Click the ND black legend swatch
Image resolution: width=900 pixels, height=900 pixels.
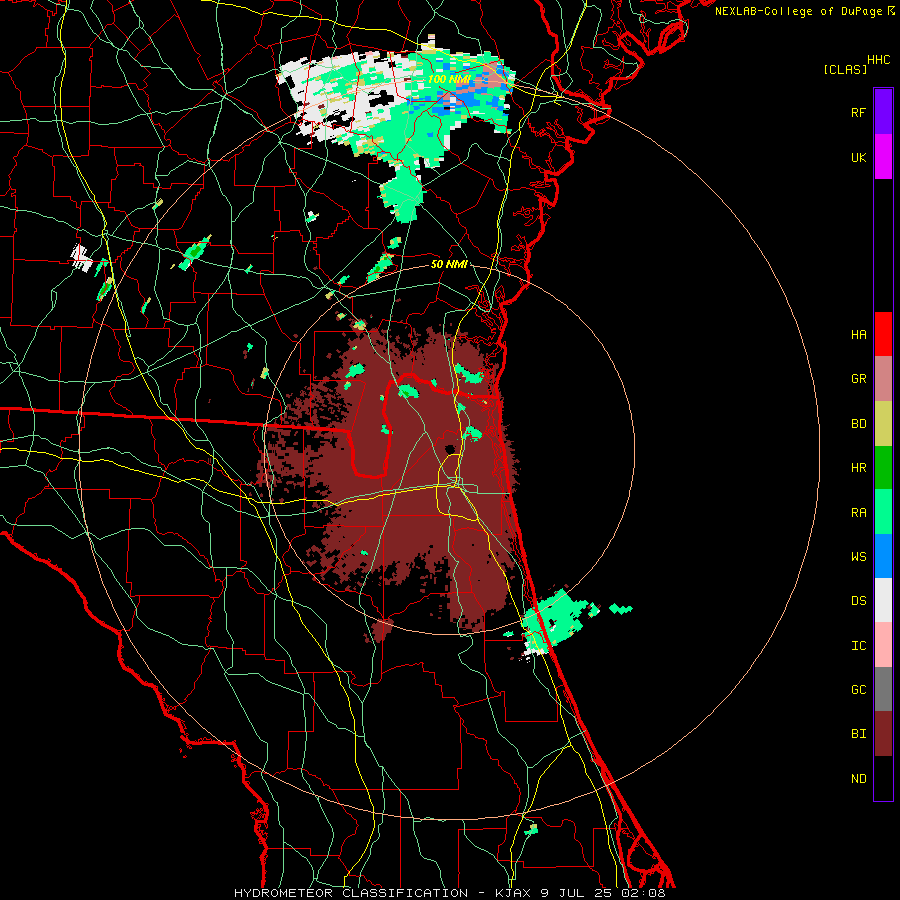[883, 778]
